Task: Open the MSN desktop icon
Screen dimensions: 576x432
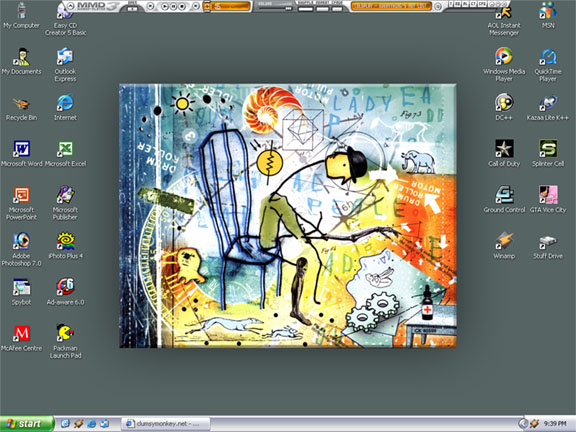Action: click(x=548, y=16)
